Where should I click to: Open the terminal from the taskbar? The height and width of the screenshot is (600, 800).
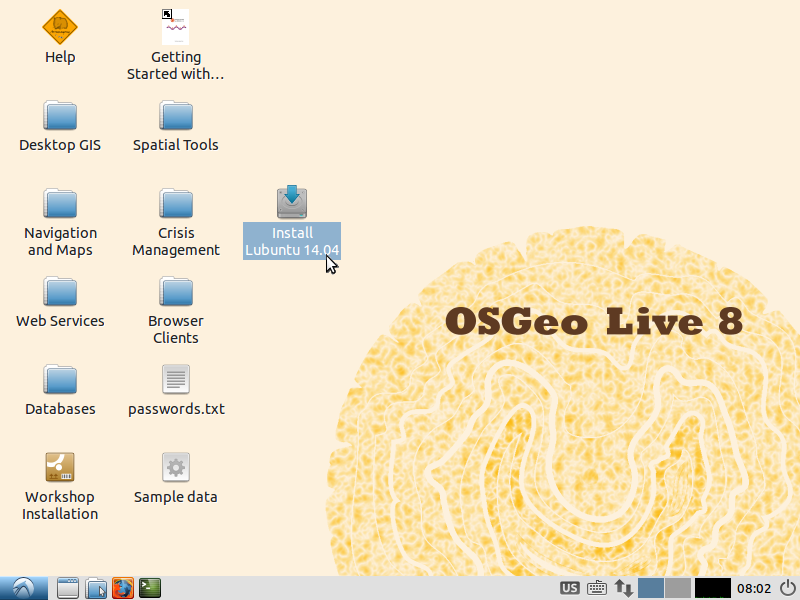point(150,588)
